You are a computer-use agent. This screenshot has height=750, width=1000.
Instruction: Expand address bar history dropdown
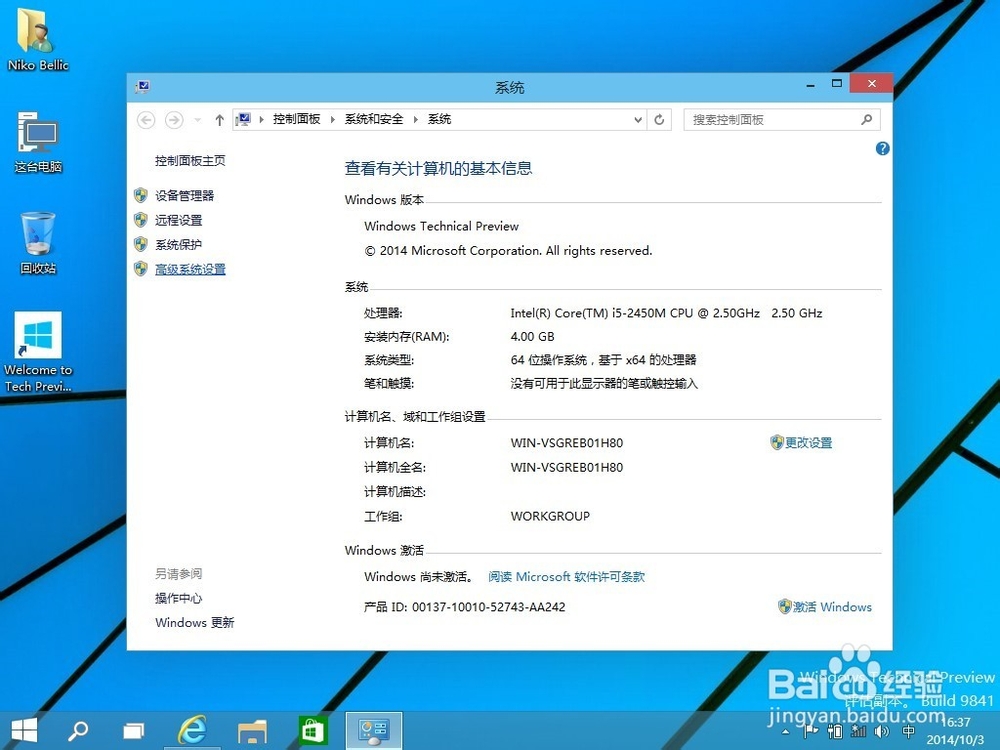[x=637, y=120]
